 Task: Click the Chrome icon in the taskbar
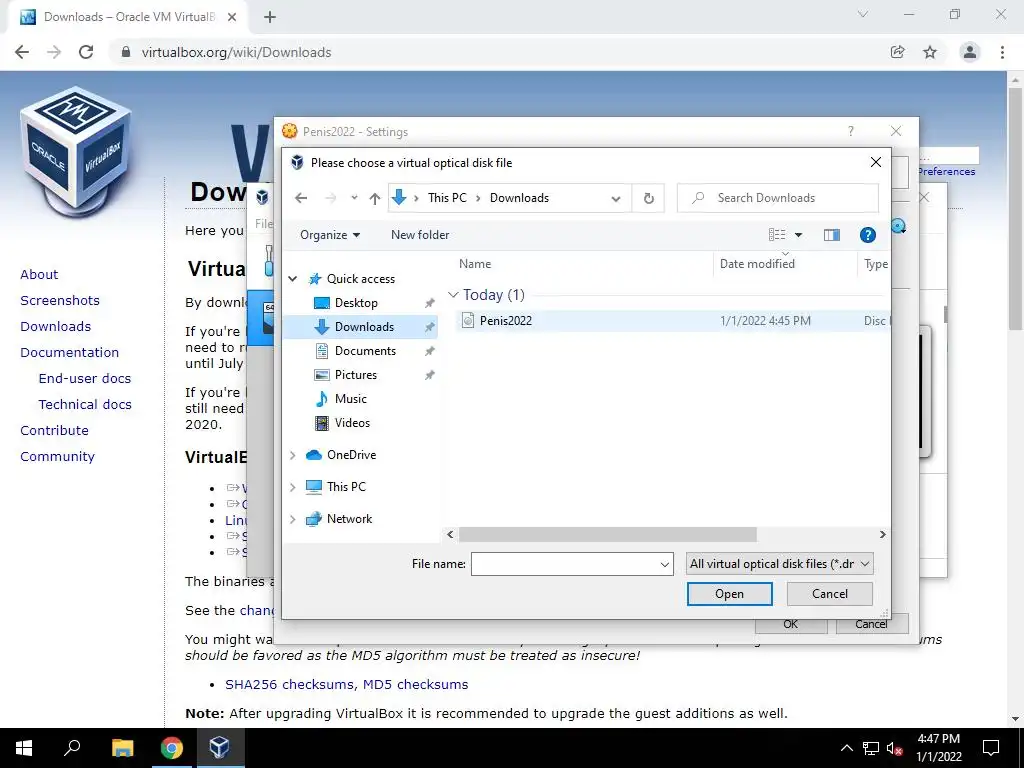click(x=171, y=748)
